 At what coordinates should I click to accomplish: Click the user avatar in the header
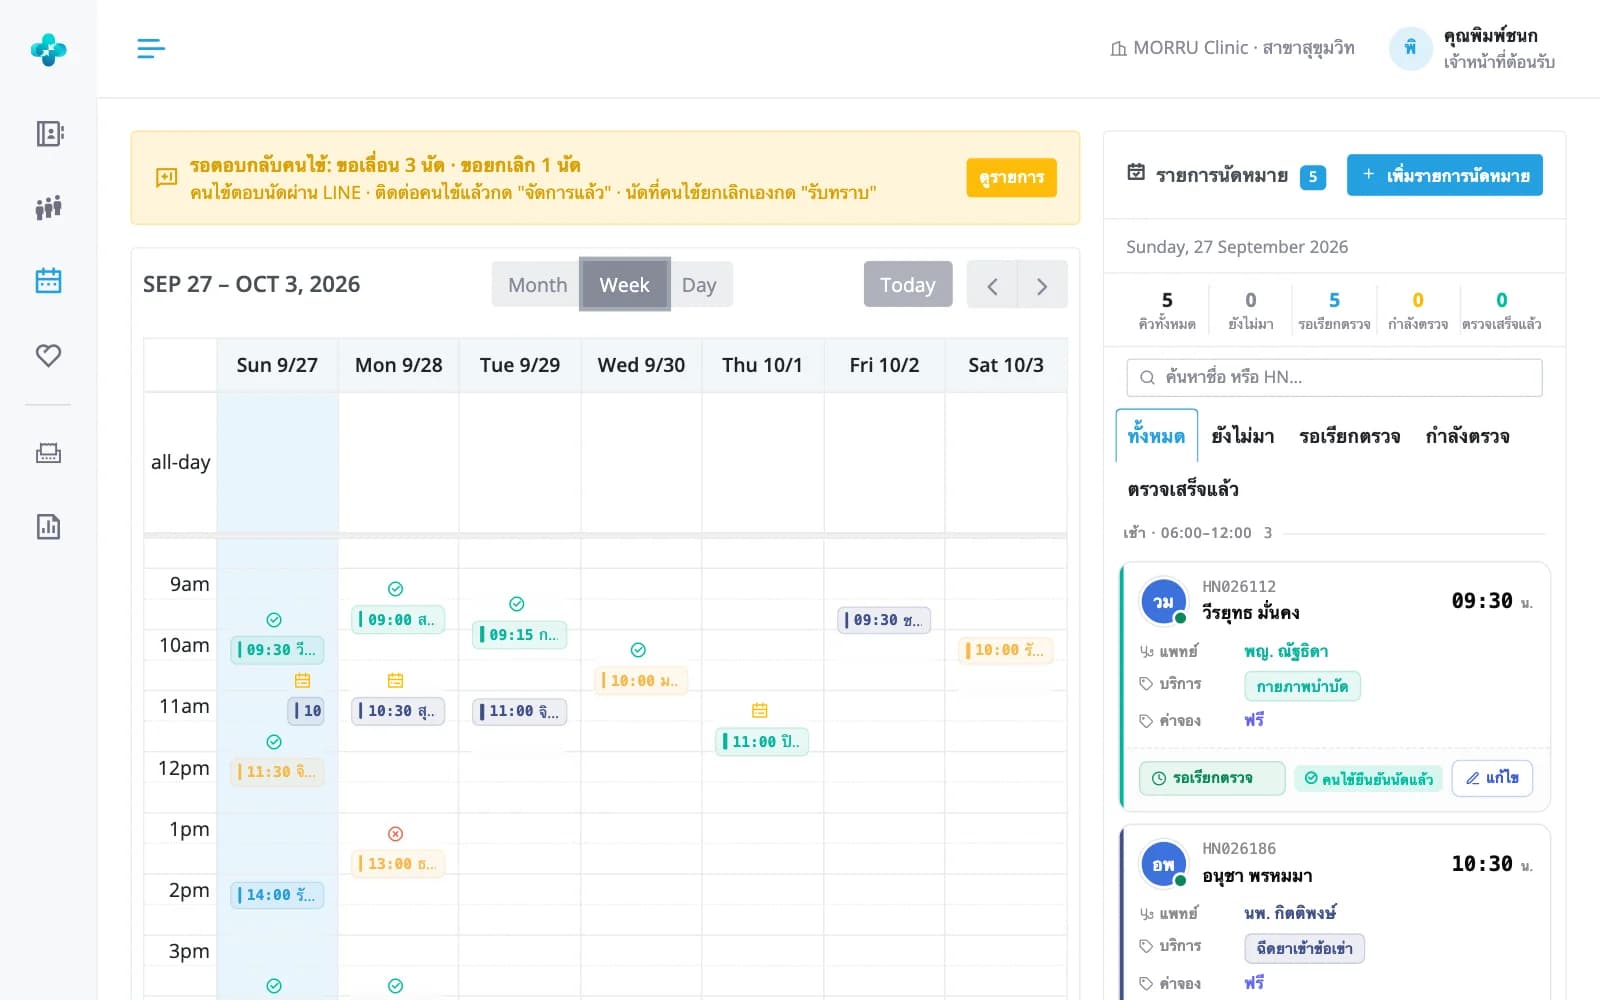(x=1410, y=48)
